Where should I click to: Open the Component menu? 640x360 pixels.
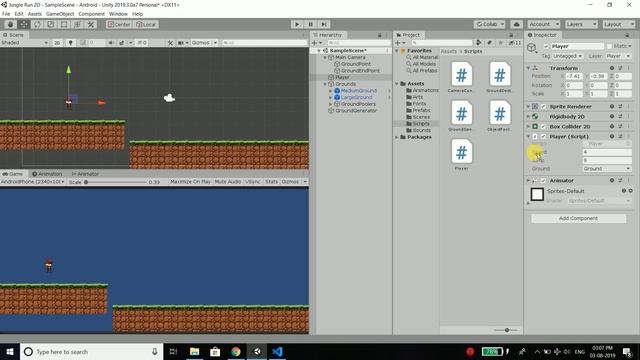[x=91, y=14]
